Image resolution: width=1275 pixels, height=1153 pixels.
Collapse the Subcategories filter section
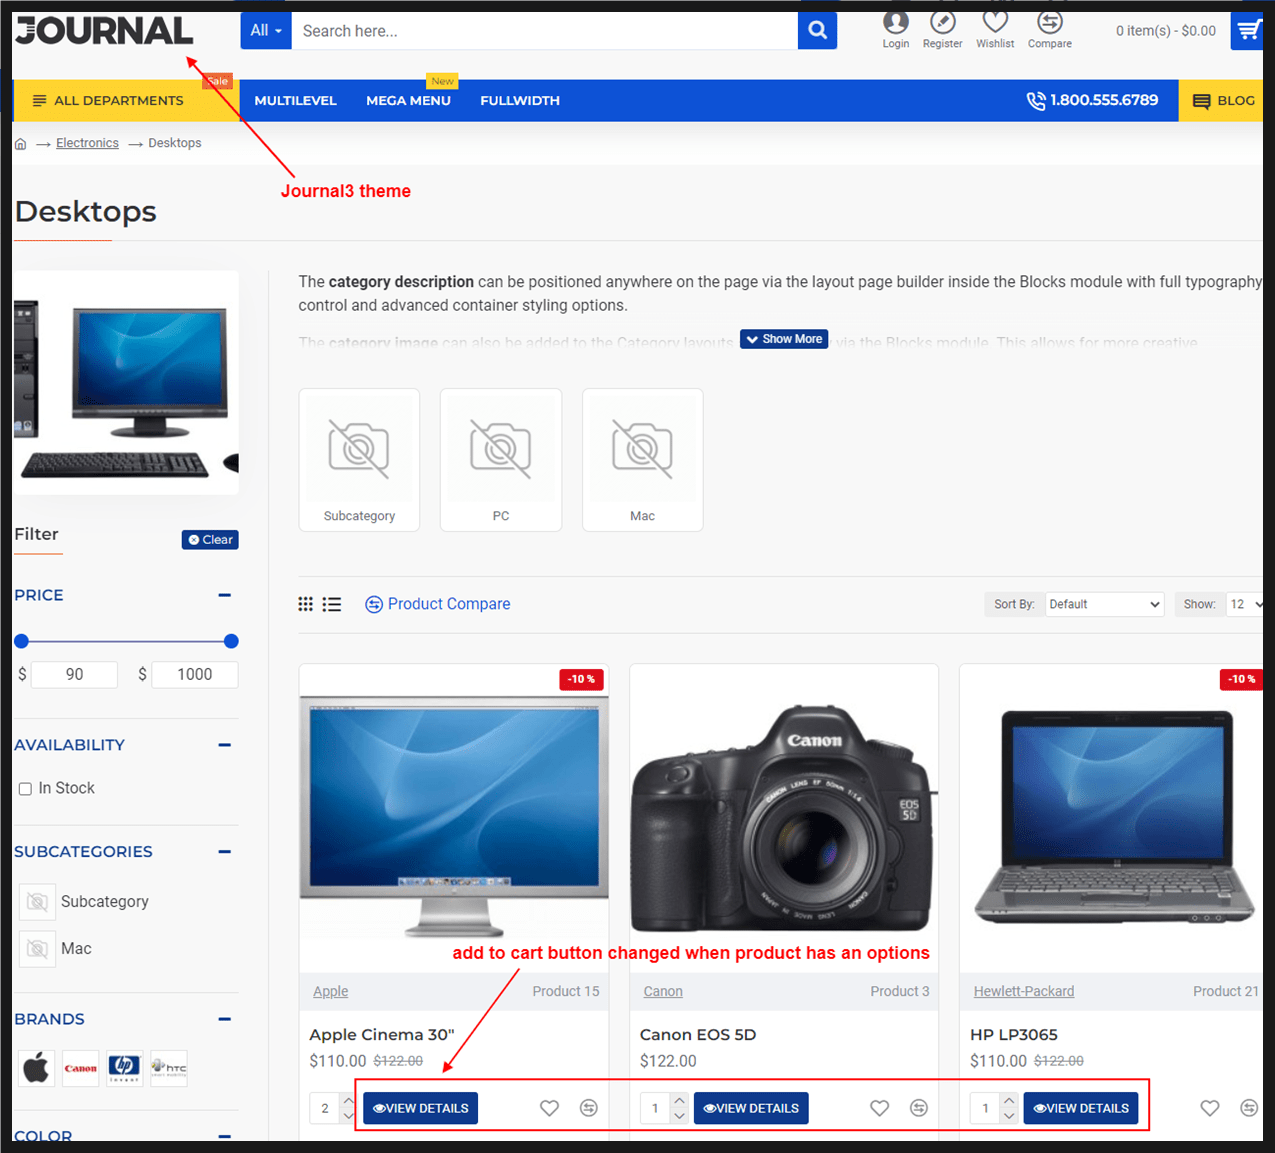(225, 852)
